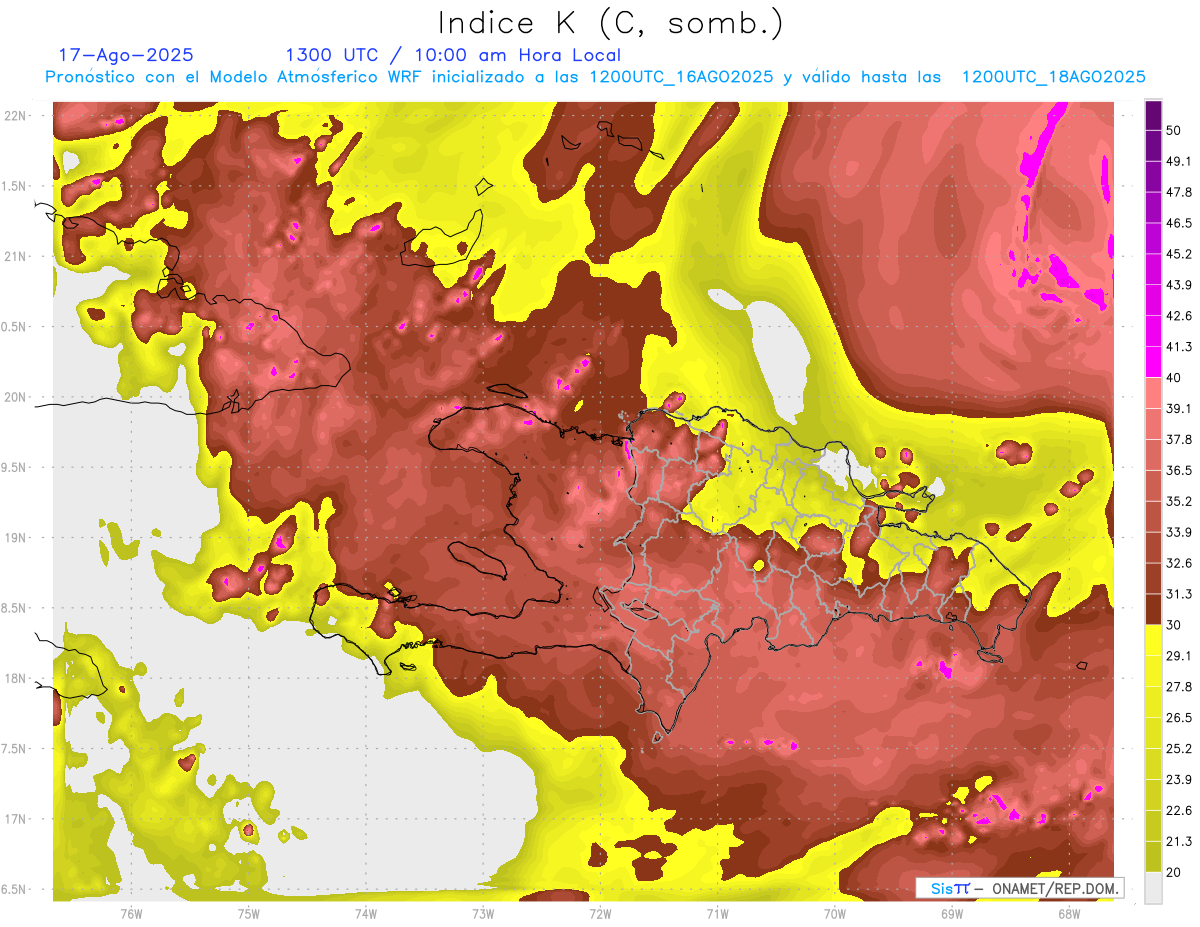The image size is (1200, 927).
Task: Click the 'Sis' logo text in the credit box
Action: point(940,888)
